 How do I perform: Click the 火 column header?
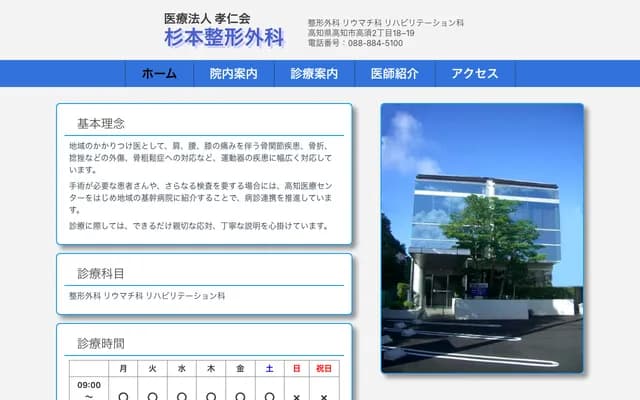click(153, 369)
